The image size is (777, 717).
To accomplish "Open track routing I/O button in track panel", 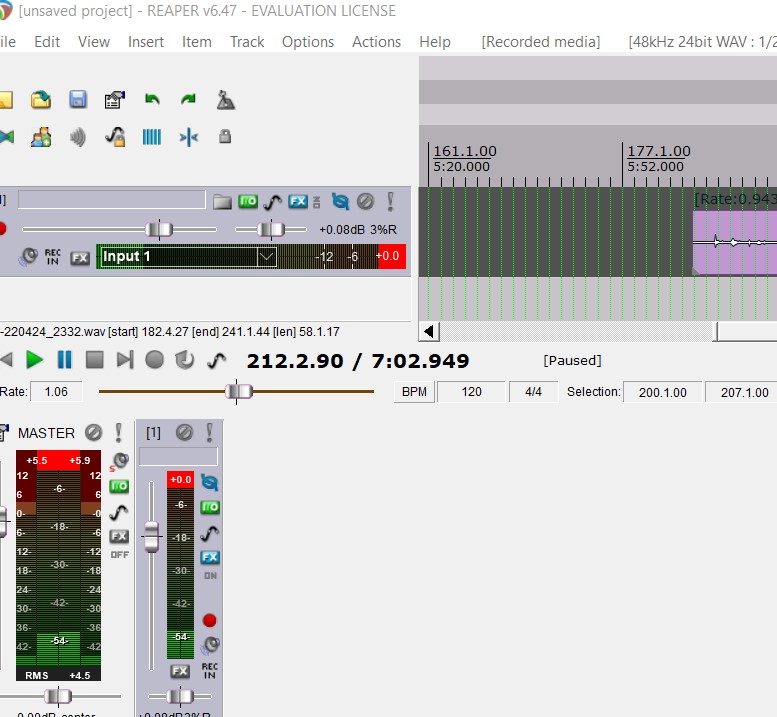I will pyautogui.click(x=248, y=201).
